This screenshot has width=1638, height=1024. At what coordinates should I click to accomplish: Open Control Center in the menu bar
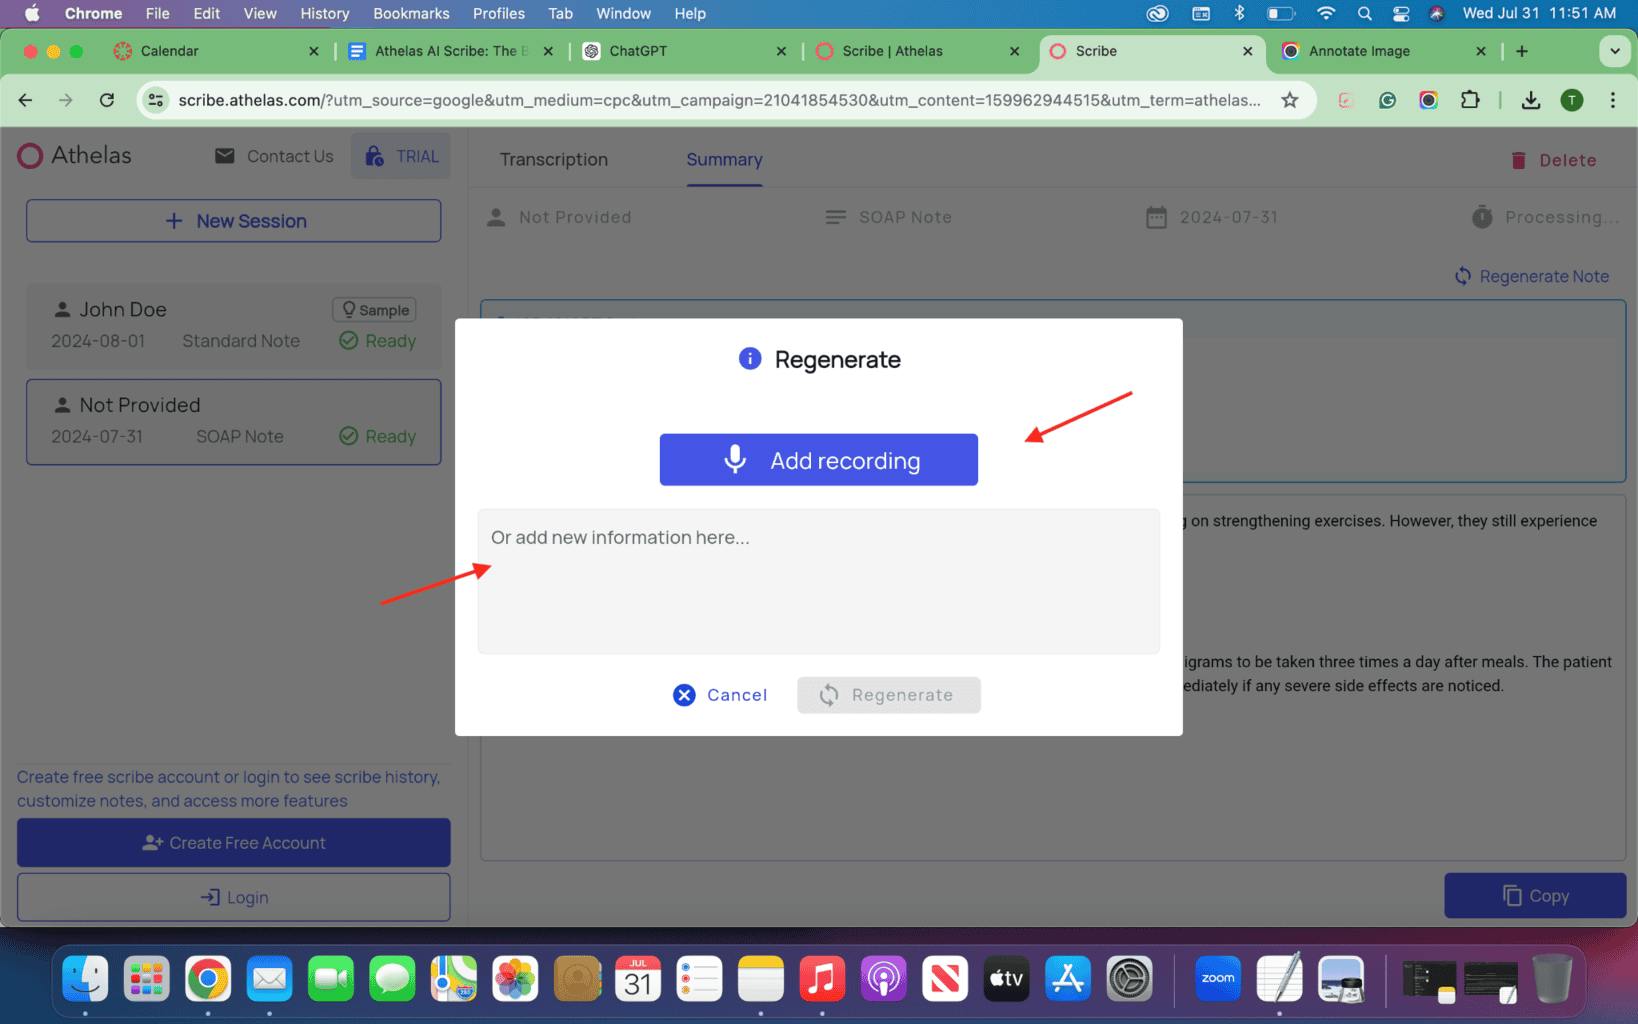(x=1401, y=13)
